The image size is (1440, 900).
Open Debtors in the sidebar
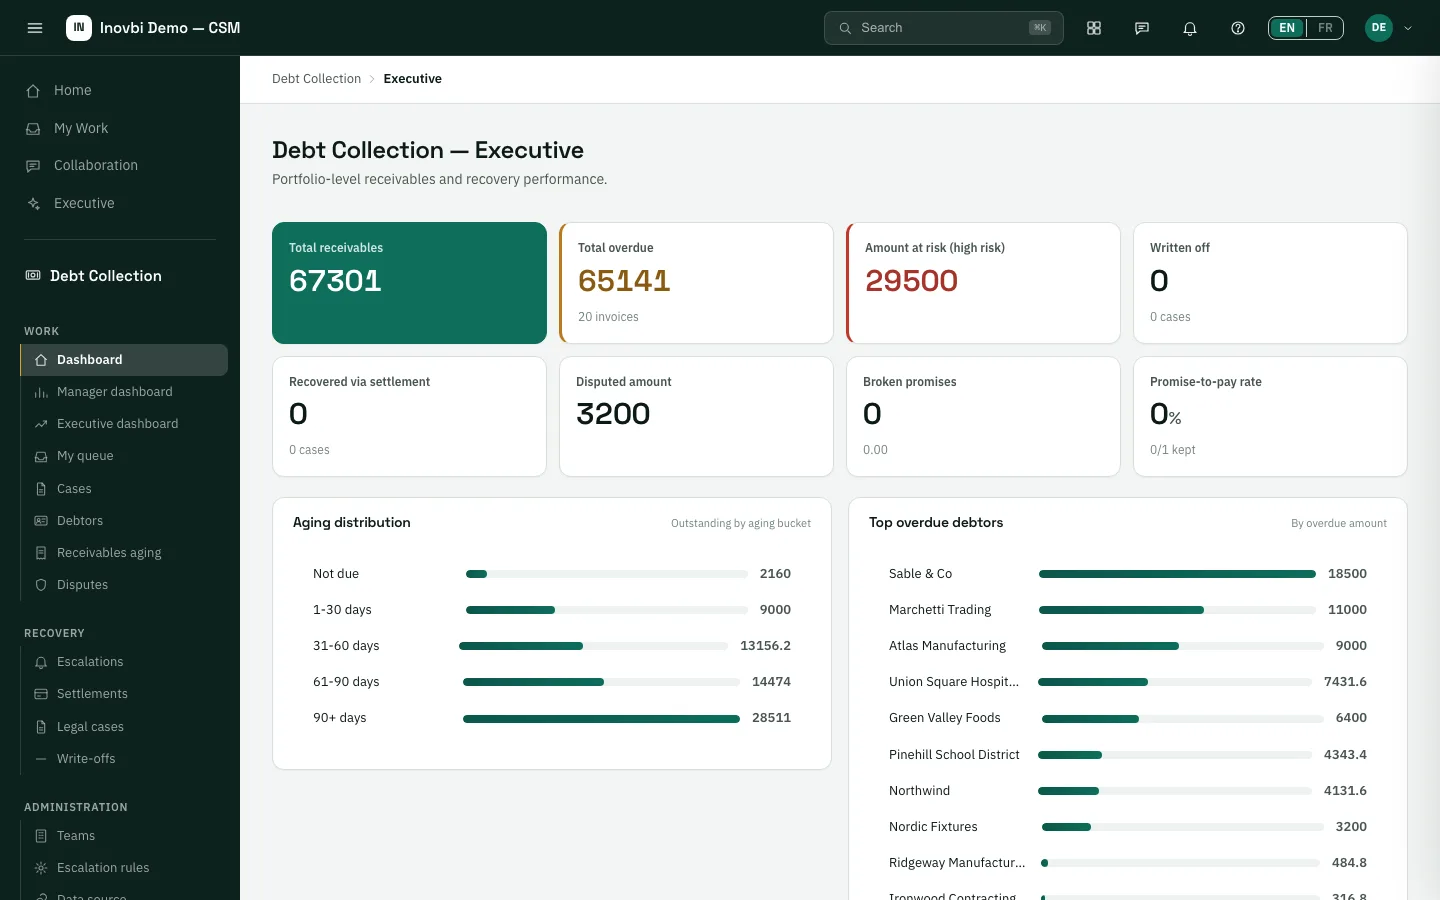124,521
